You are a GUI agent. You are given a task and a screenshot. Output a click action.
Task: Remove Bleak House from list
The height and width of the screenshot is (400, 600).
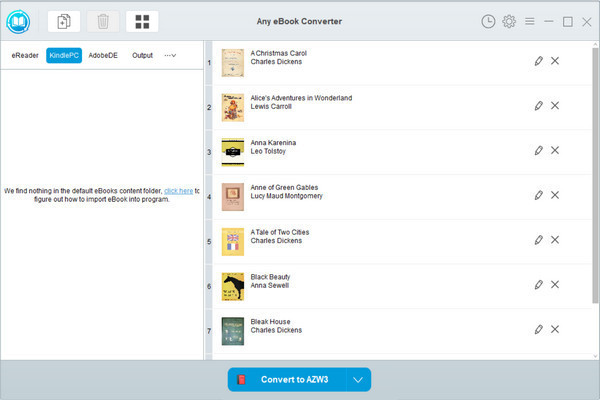555,329
